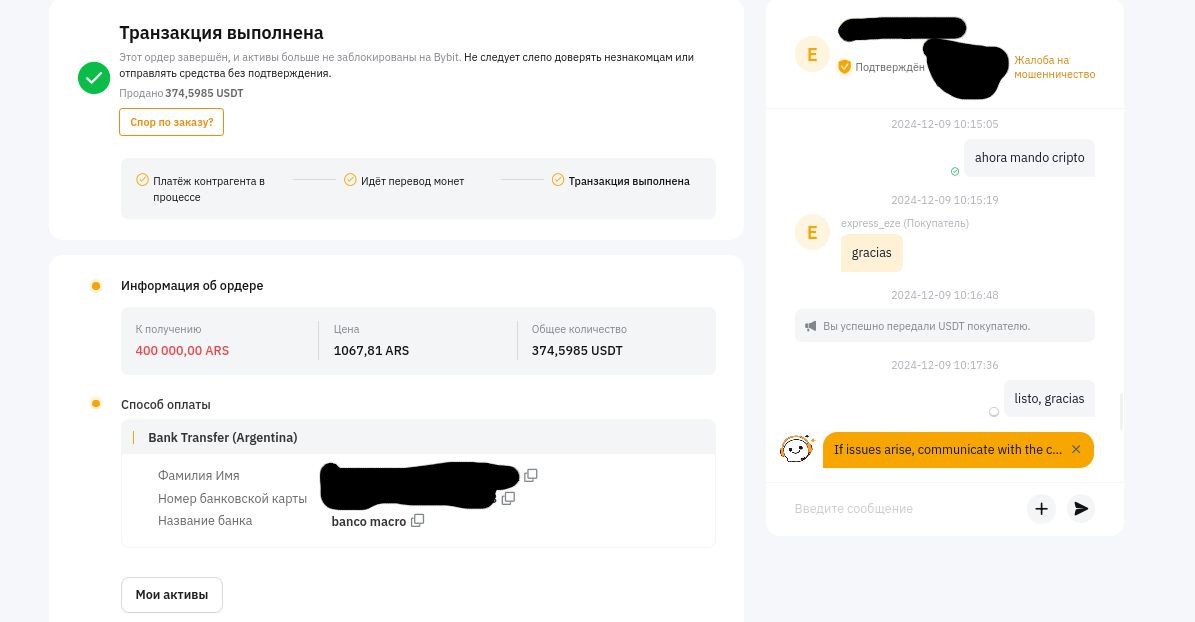Open the Спор по заказу button
Viewport: 1195px width, 622px height.
click(171, 122)
